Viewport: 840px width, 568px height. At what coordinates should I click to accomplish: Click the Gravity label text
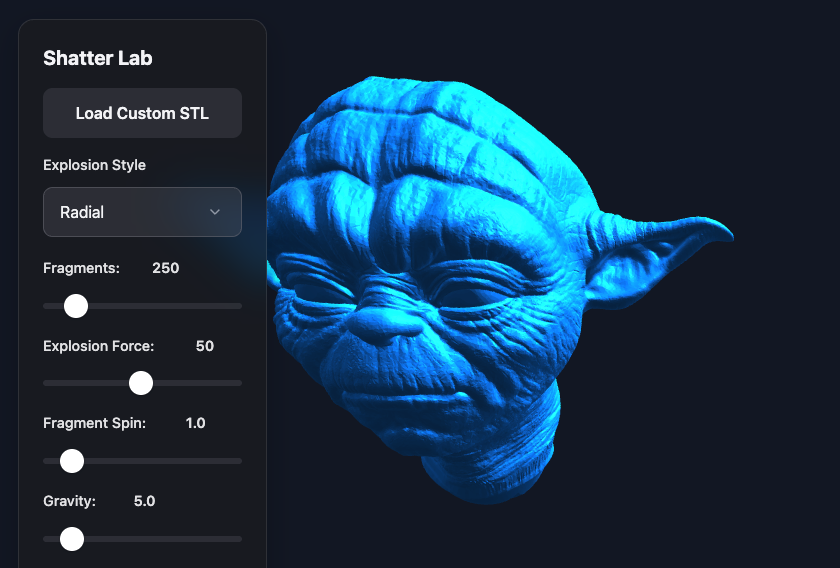(x=69, y=501)
